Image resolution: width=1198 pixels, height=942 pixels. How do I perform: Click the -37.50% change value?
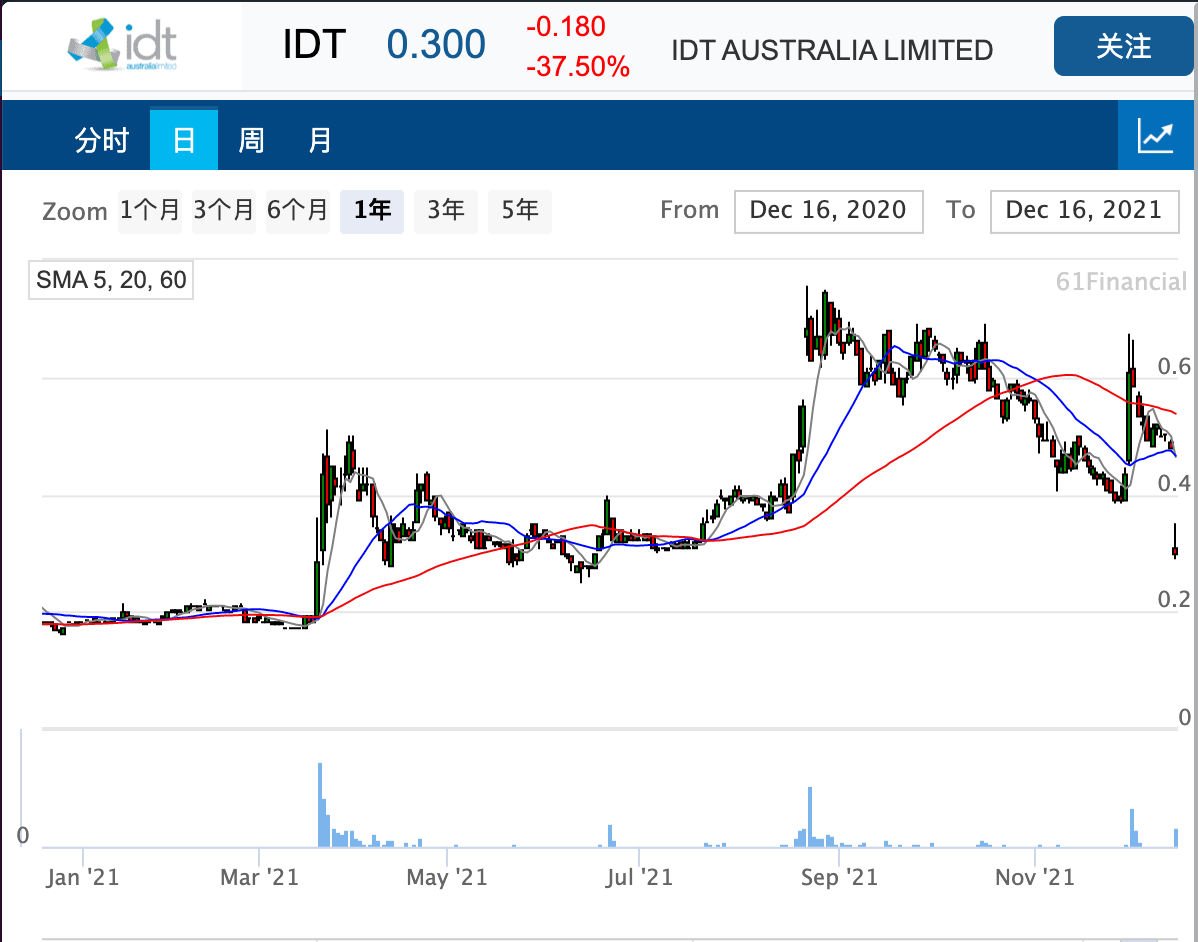pyautogui.click(x=578, y=67)
